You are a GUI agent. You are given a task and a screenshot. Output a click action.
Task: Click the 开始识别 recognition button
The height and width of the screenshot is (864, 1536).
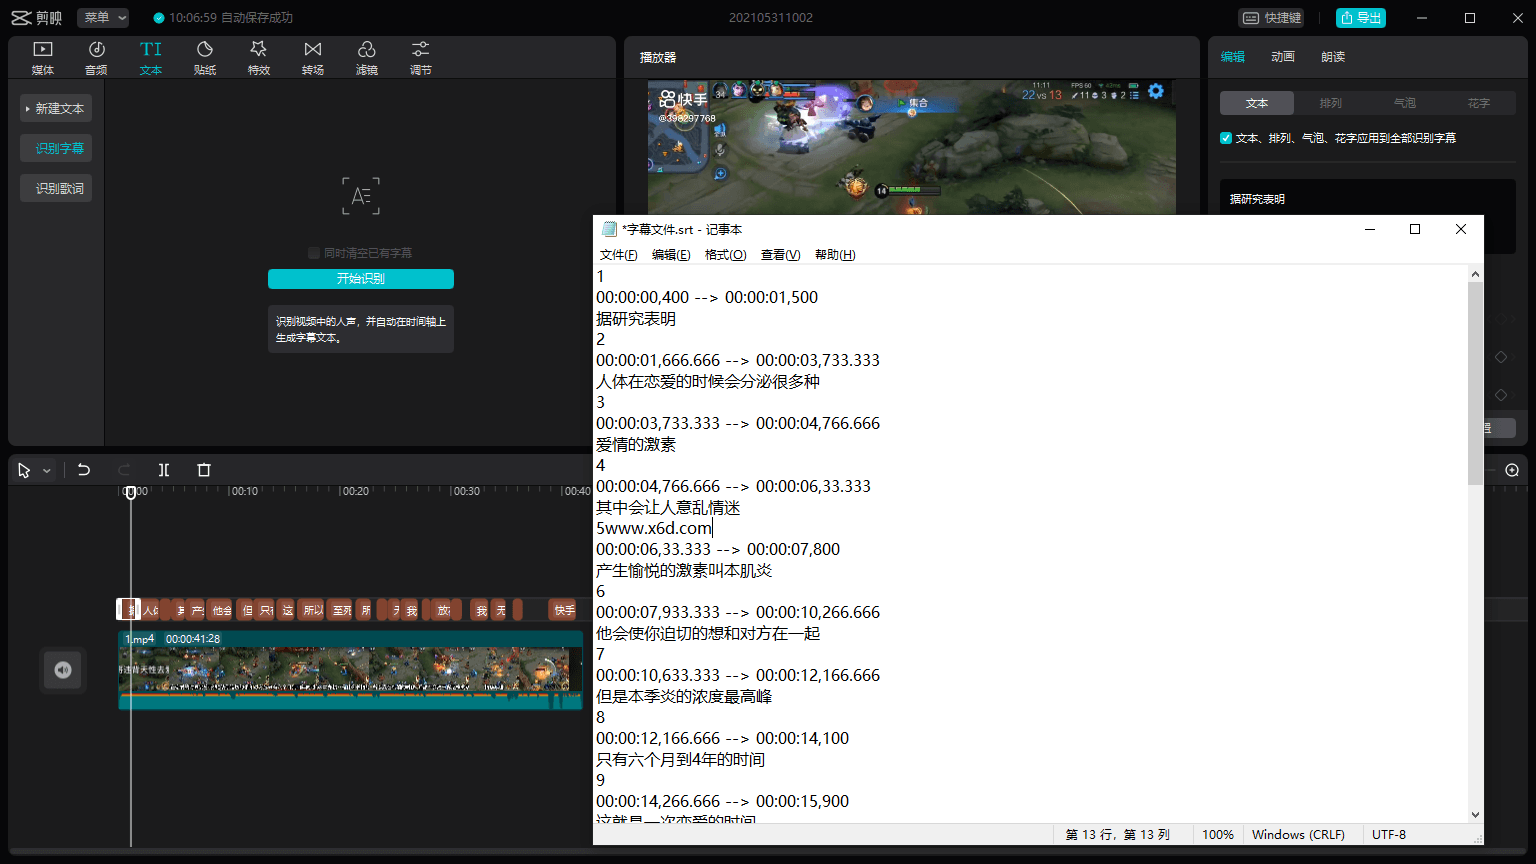point(360,279)
